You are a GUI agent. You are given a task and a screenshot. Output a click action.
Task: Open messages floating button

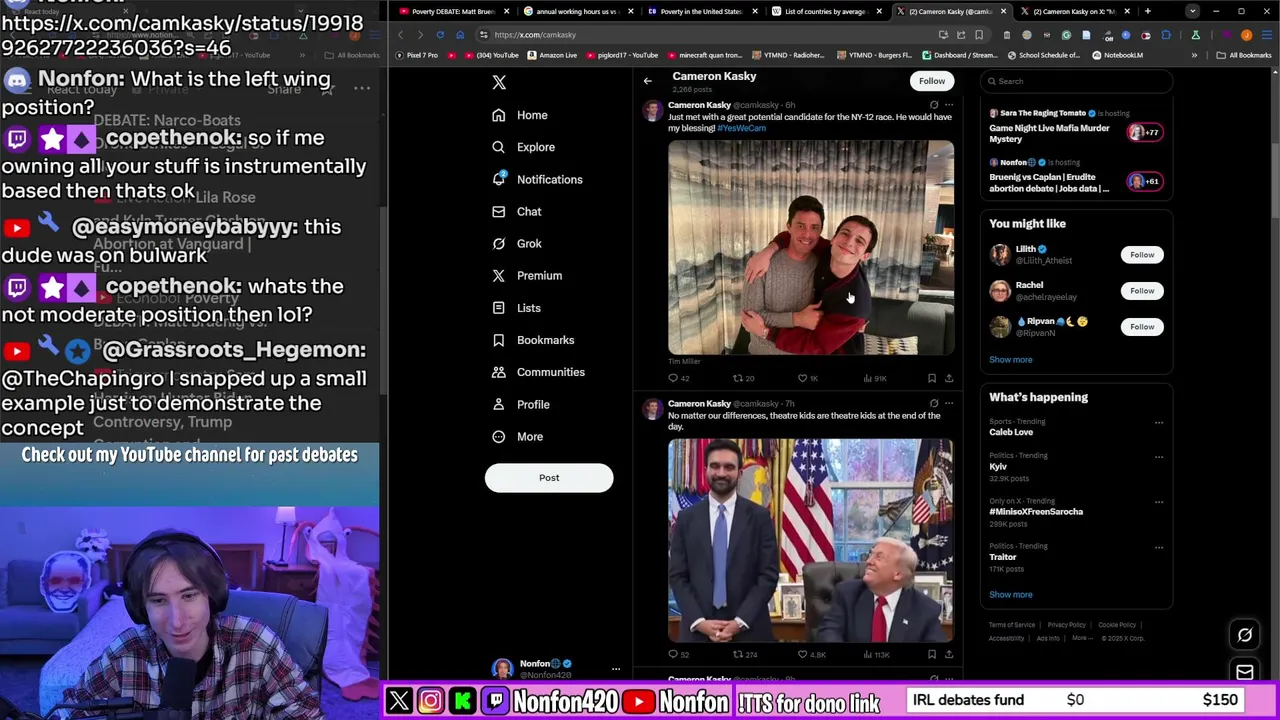tap(1245, 673)
